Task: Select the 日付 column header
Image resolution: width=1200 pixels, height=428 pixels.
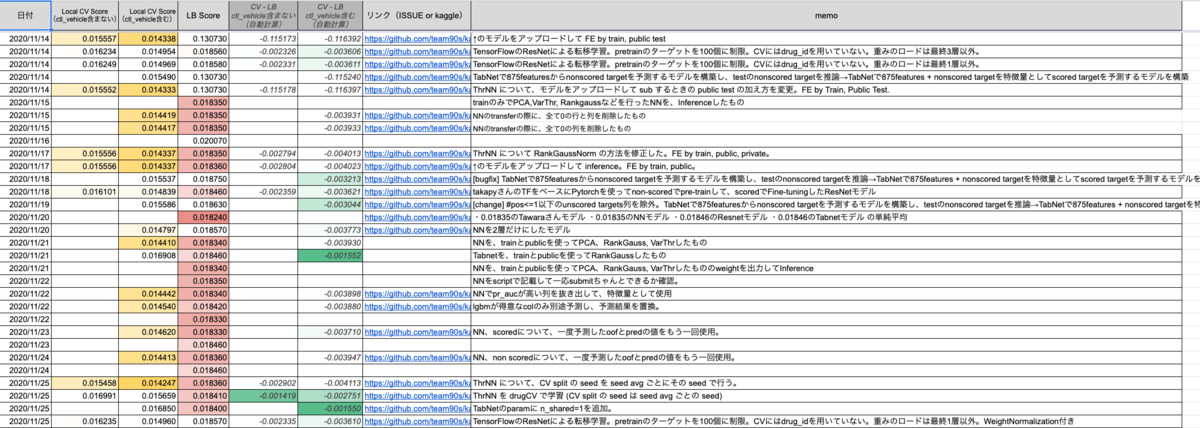Action: (23, 16)
